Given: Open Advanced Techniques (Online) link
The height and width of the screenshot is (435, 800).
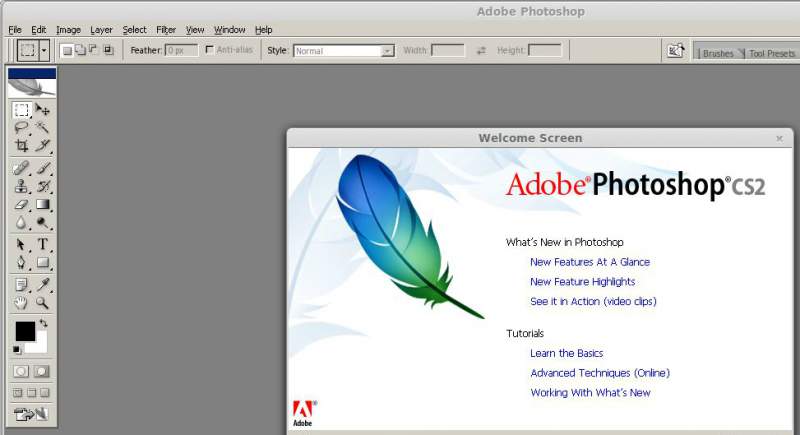Looking at the screenshot, I should pos(600,373).
